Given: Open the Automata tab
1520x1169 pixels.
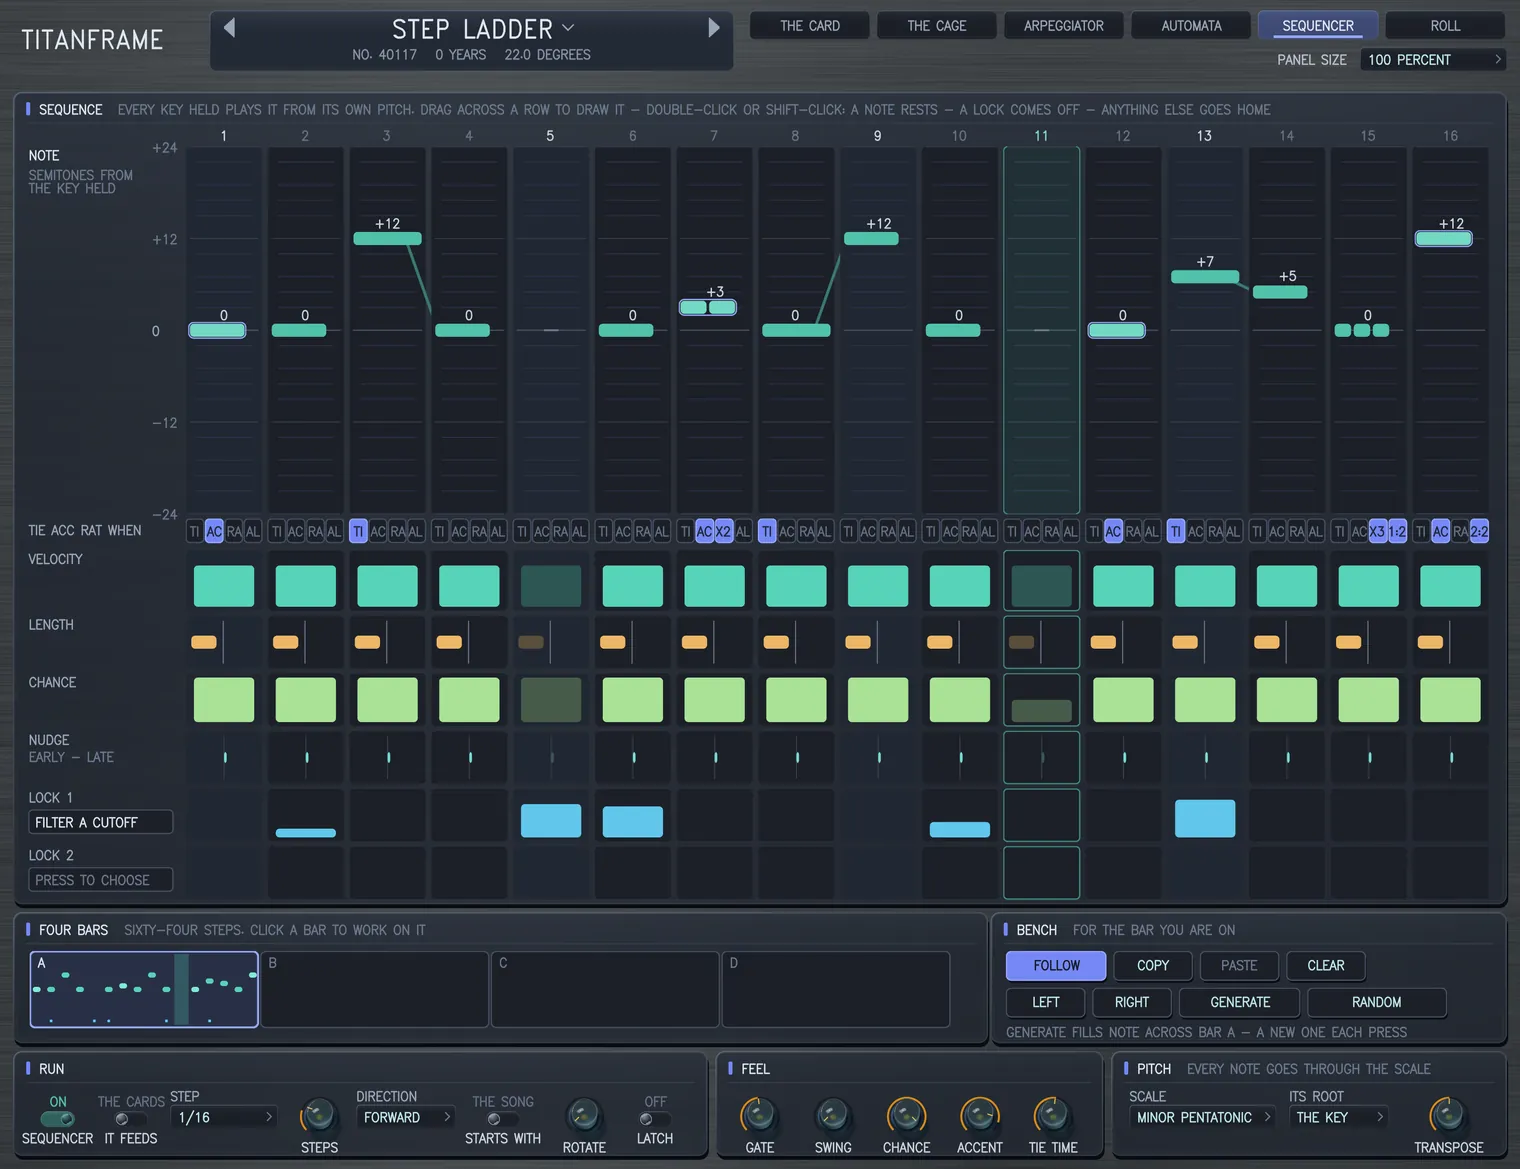Looking at the screenshot, I should (1191, 26).
